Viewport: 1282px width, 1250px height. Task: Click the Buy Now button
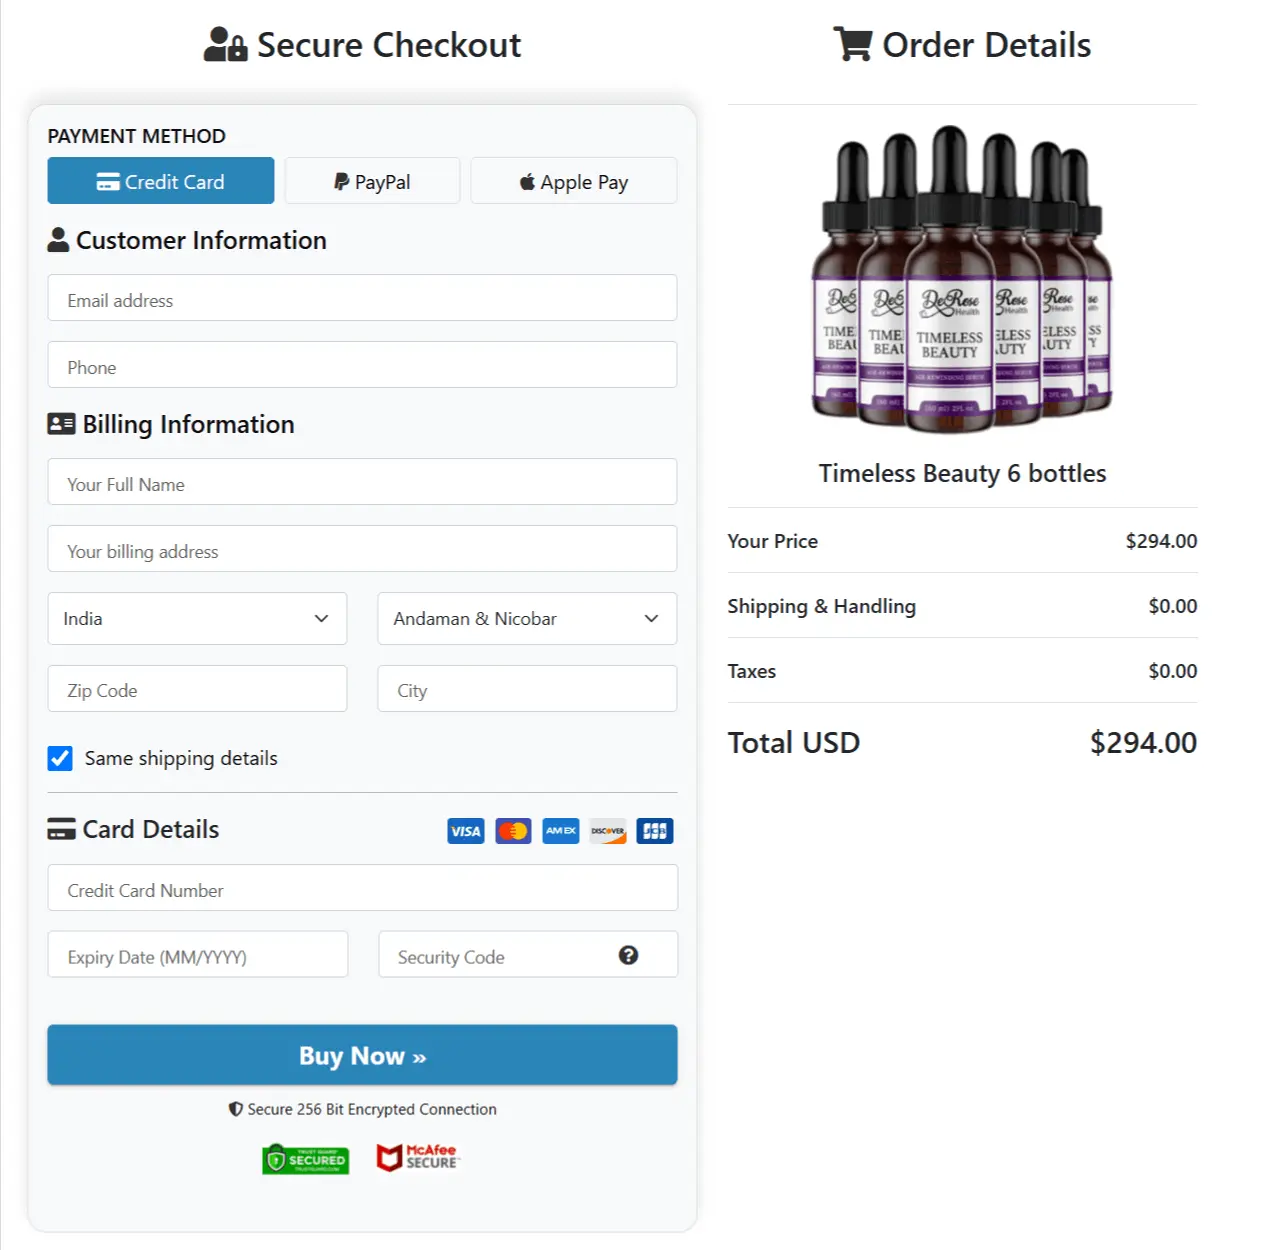click(x=362, y=1055)
